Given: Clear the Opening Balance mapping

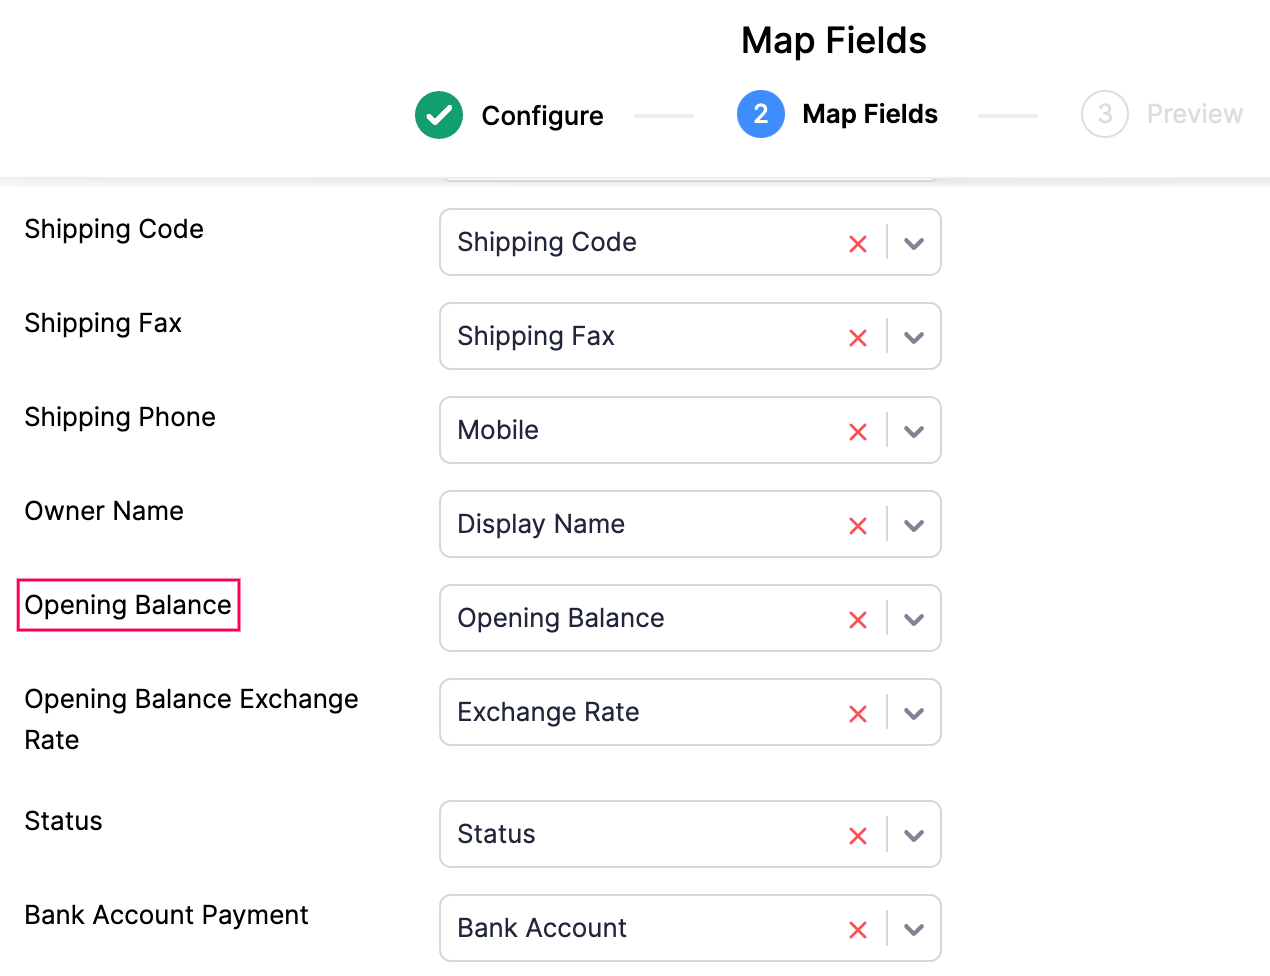Looking at the screenshot, I should (x=857, y=620).
